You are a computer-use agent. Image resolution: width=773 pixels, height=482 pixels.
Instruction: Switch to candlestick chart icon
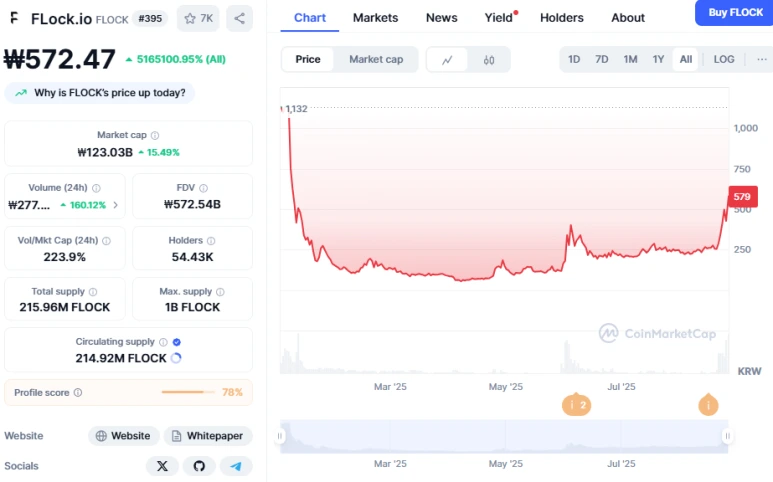tap(489, 60)
